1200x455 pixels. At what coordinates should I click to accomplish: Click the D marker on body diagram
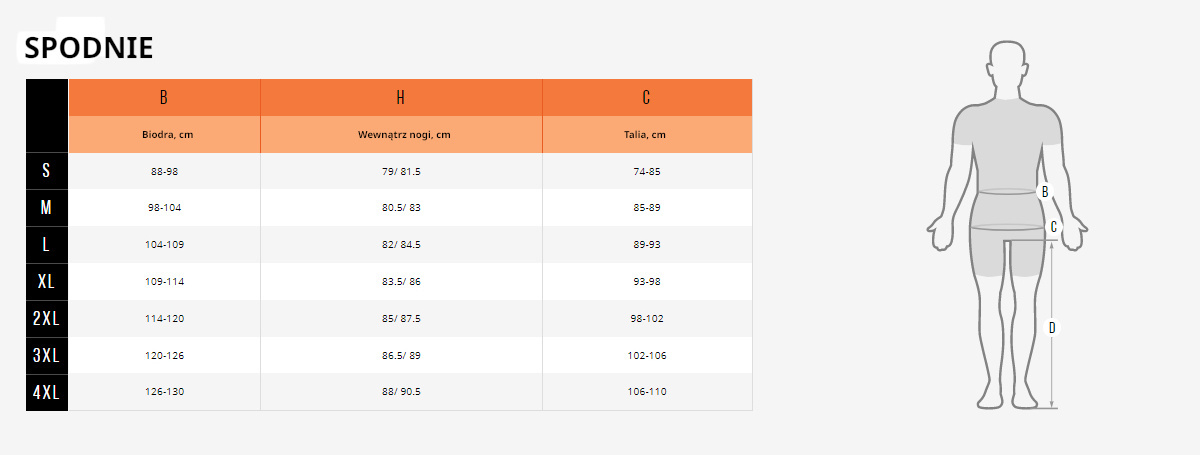click(x=1052, y=327)
